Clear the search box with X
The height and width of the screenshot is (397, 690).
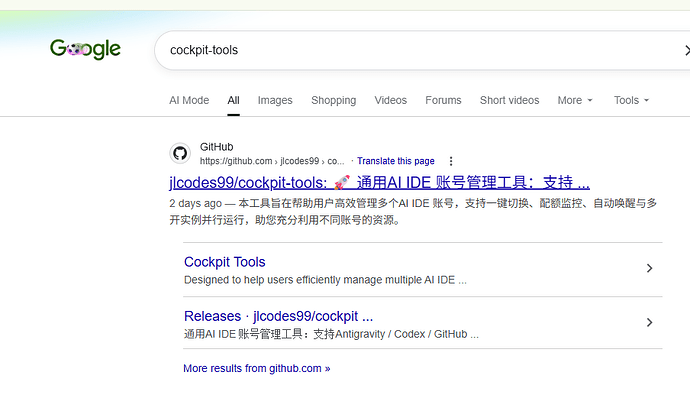click(x=686, y=50)
